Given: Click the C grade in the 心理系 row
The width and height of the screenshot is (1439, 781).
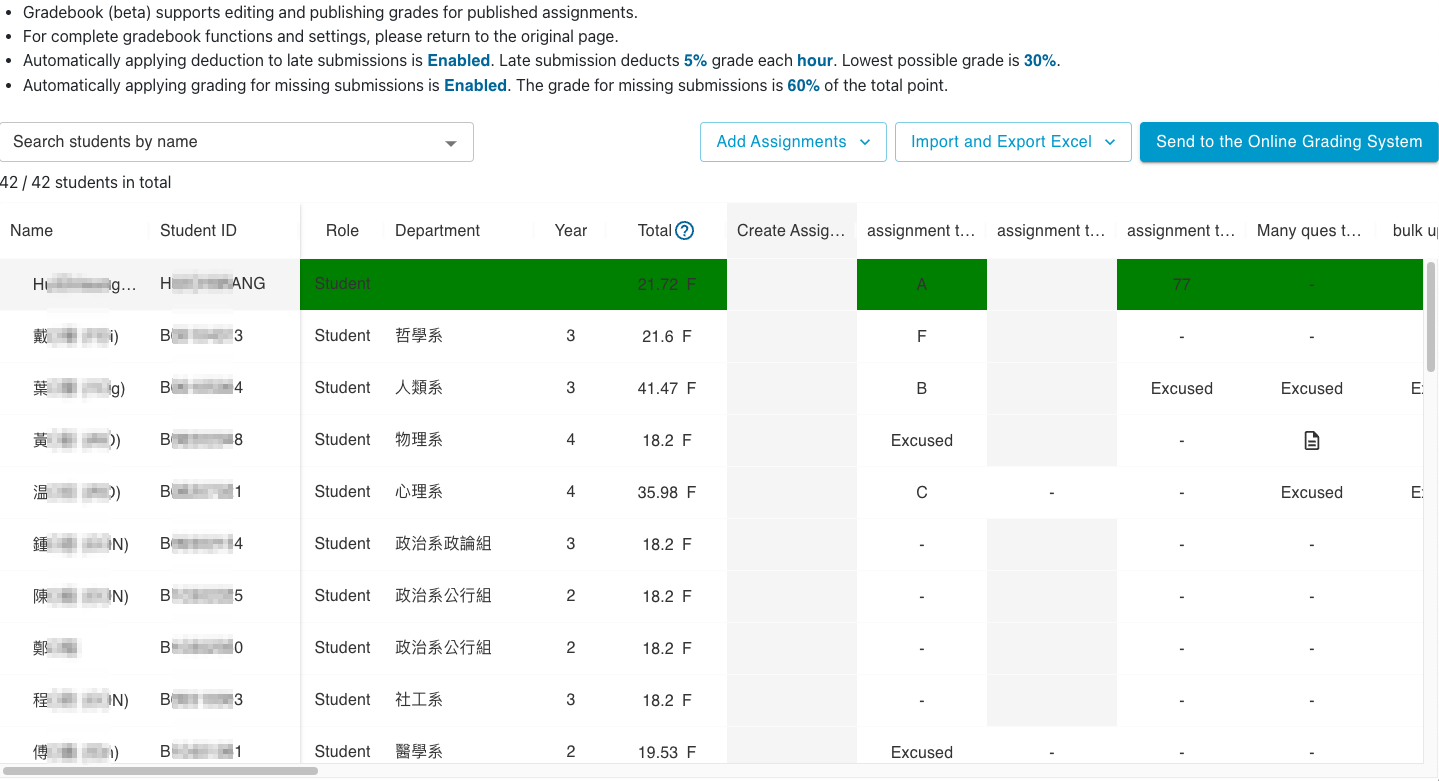Looking at the screenshot, I should tap(922, 492).
